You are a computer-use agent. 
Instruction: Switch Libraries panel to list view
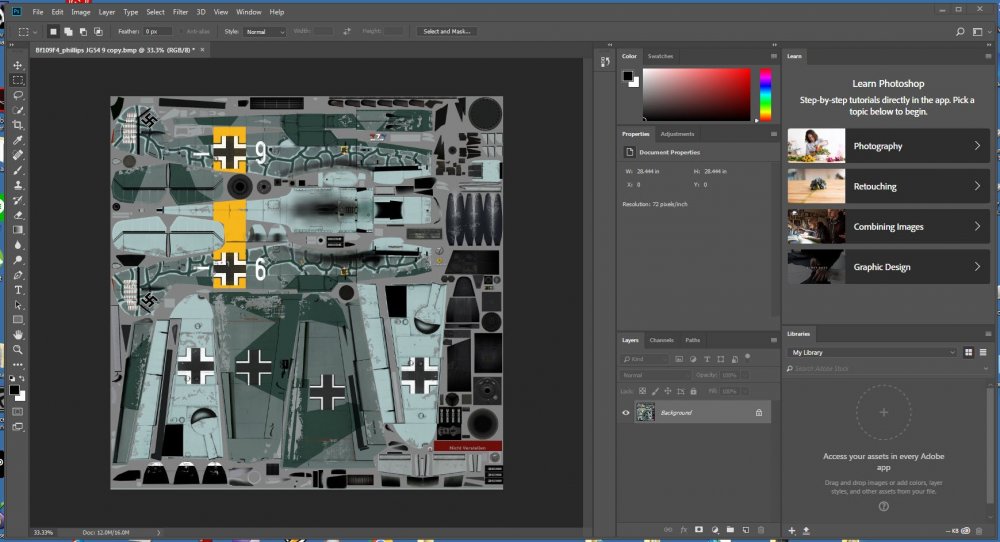(982, 353)
